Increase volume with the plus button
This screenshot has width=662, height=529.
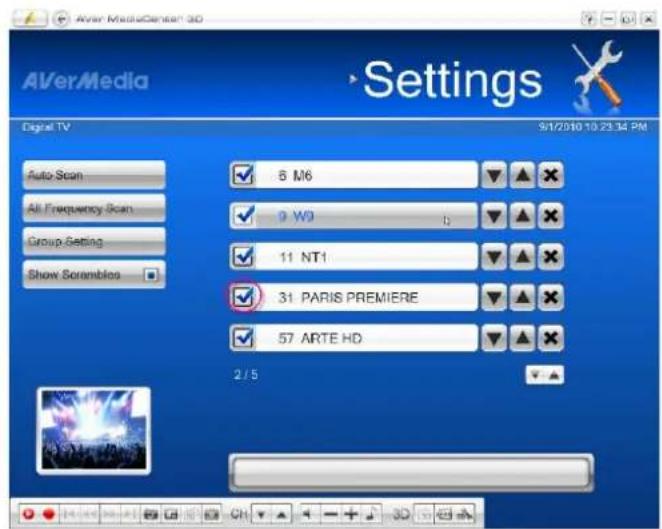[x=351, y=514]
